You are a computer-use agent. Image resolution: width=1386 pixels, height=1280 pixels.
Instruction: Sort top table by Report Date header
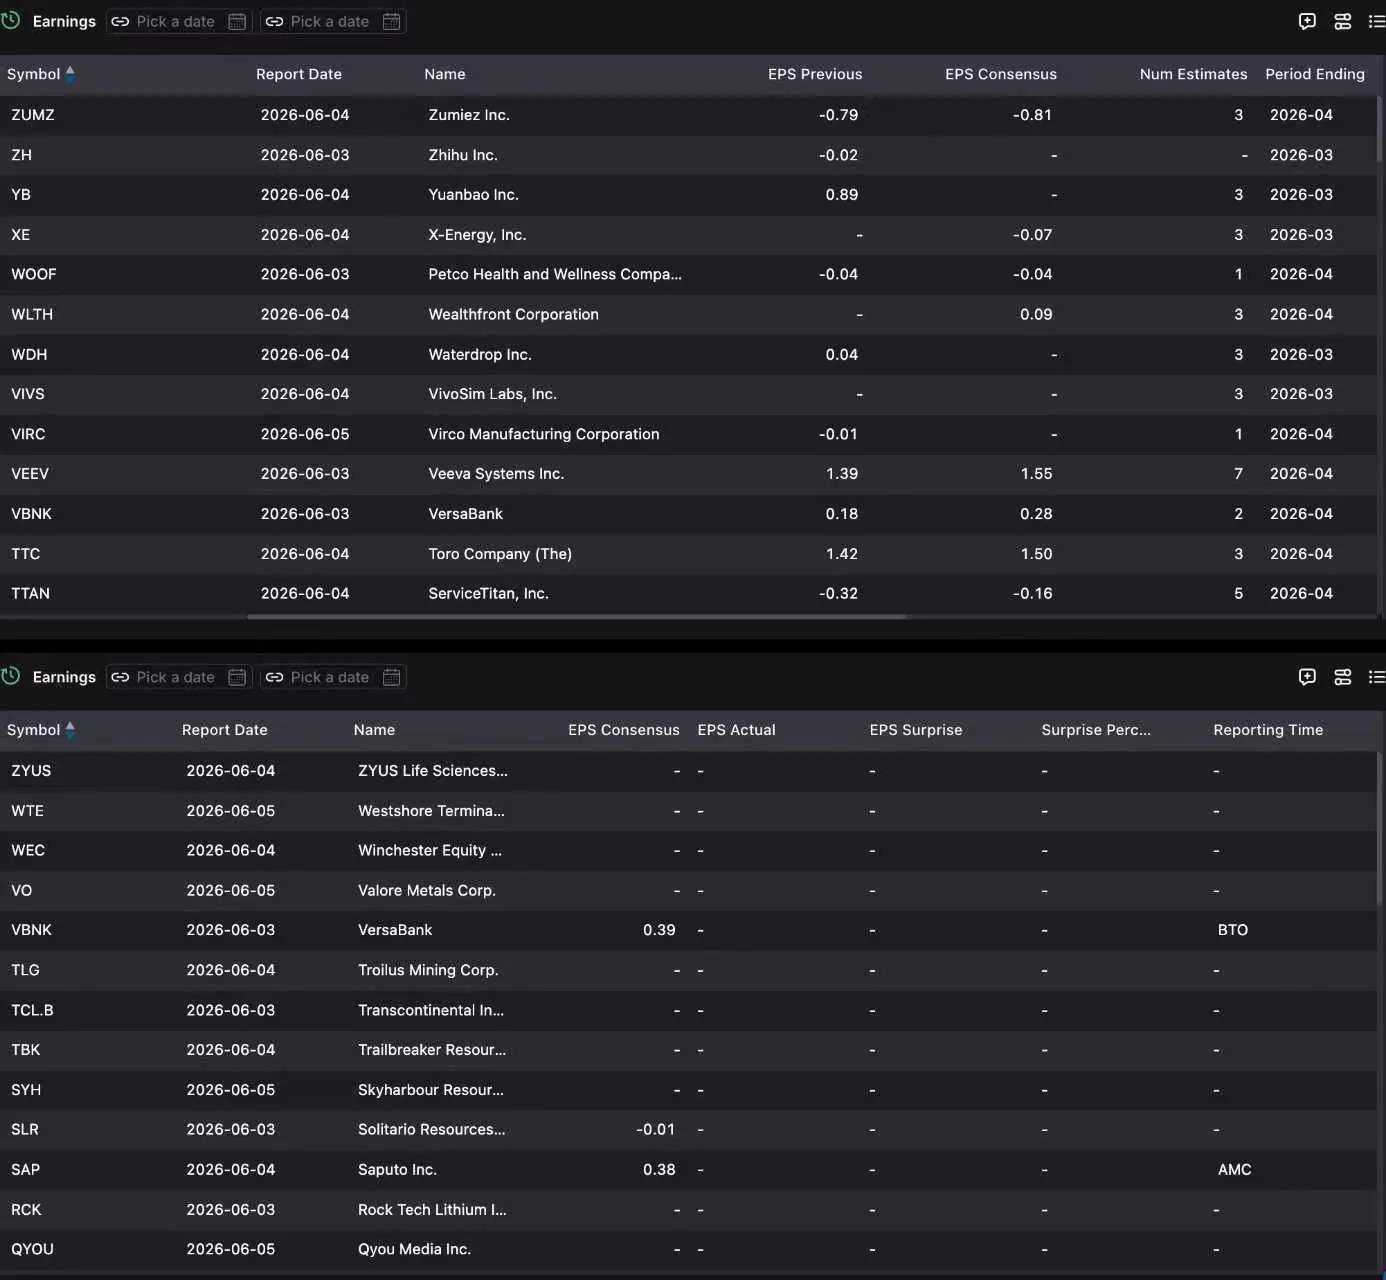[299, 74]
